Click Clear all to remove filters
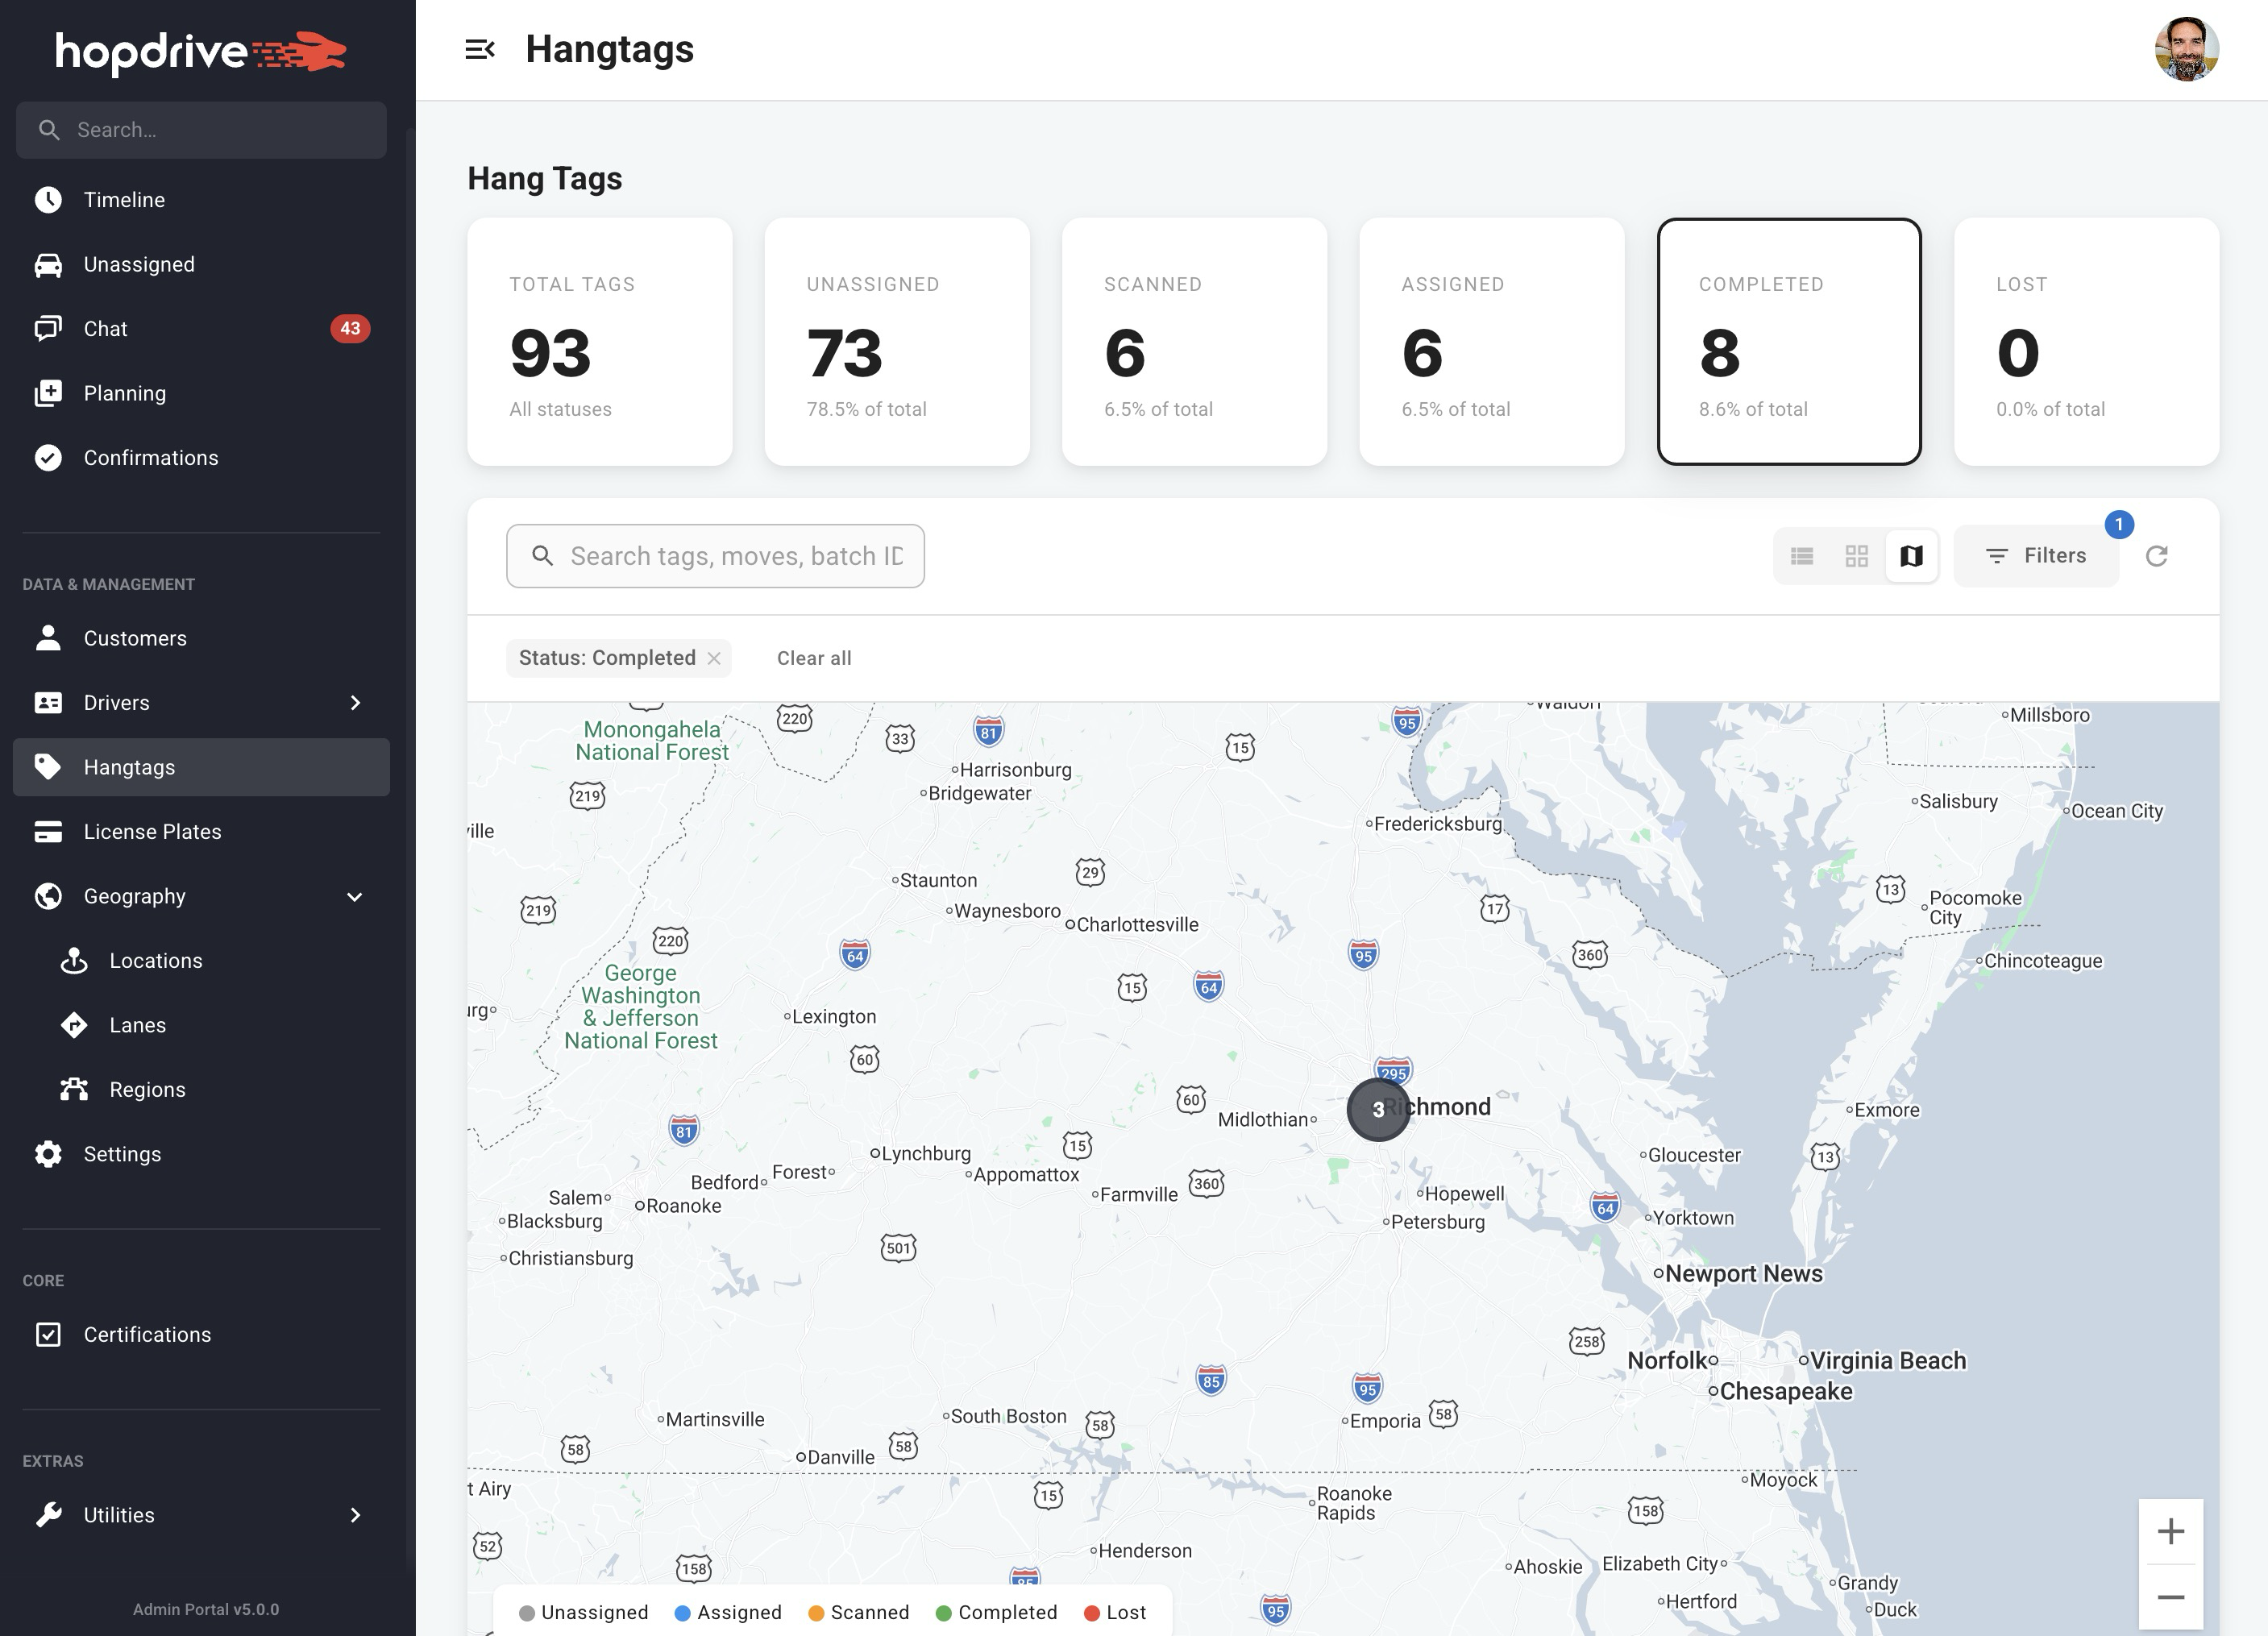Screen dimensions: 2268x1636 (814, 658)
